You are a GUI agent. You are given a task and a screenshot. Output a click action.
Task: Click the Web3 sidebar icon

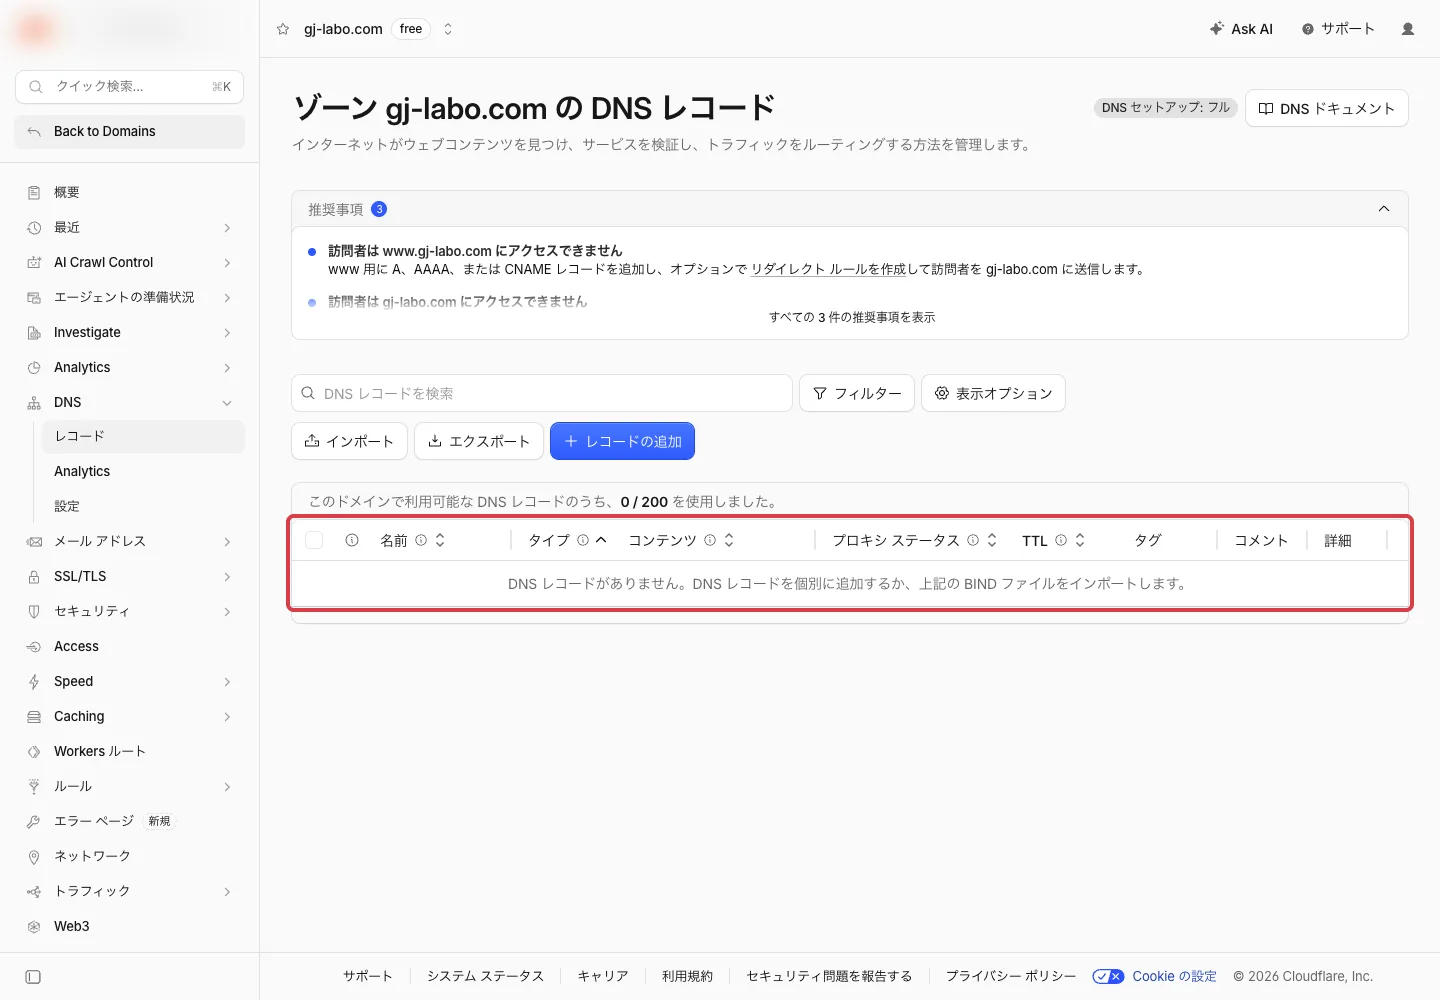(34, 927)
